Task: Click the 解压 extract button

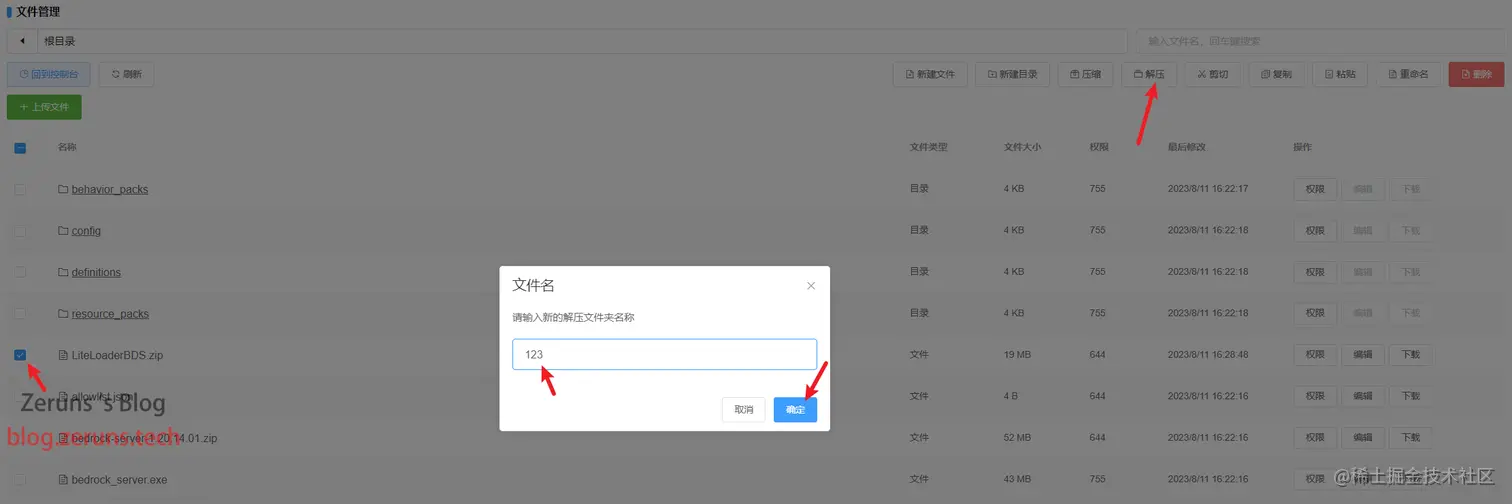Action: click(1149, 74)
